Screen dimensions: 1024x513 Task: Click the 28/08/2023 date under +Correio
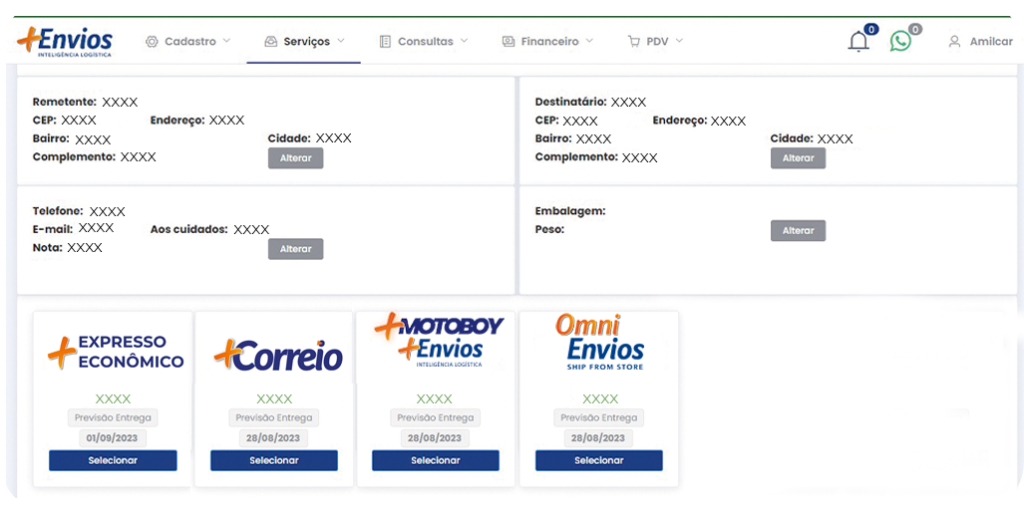pos(273,438)
